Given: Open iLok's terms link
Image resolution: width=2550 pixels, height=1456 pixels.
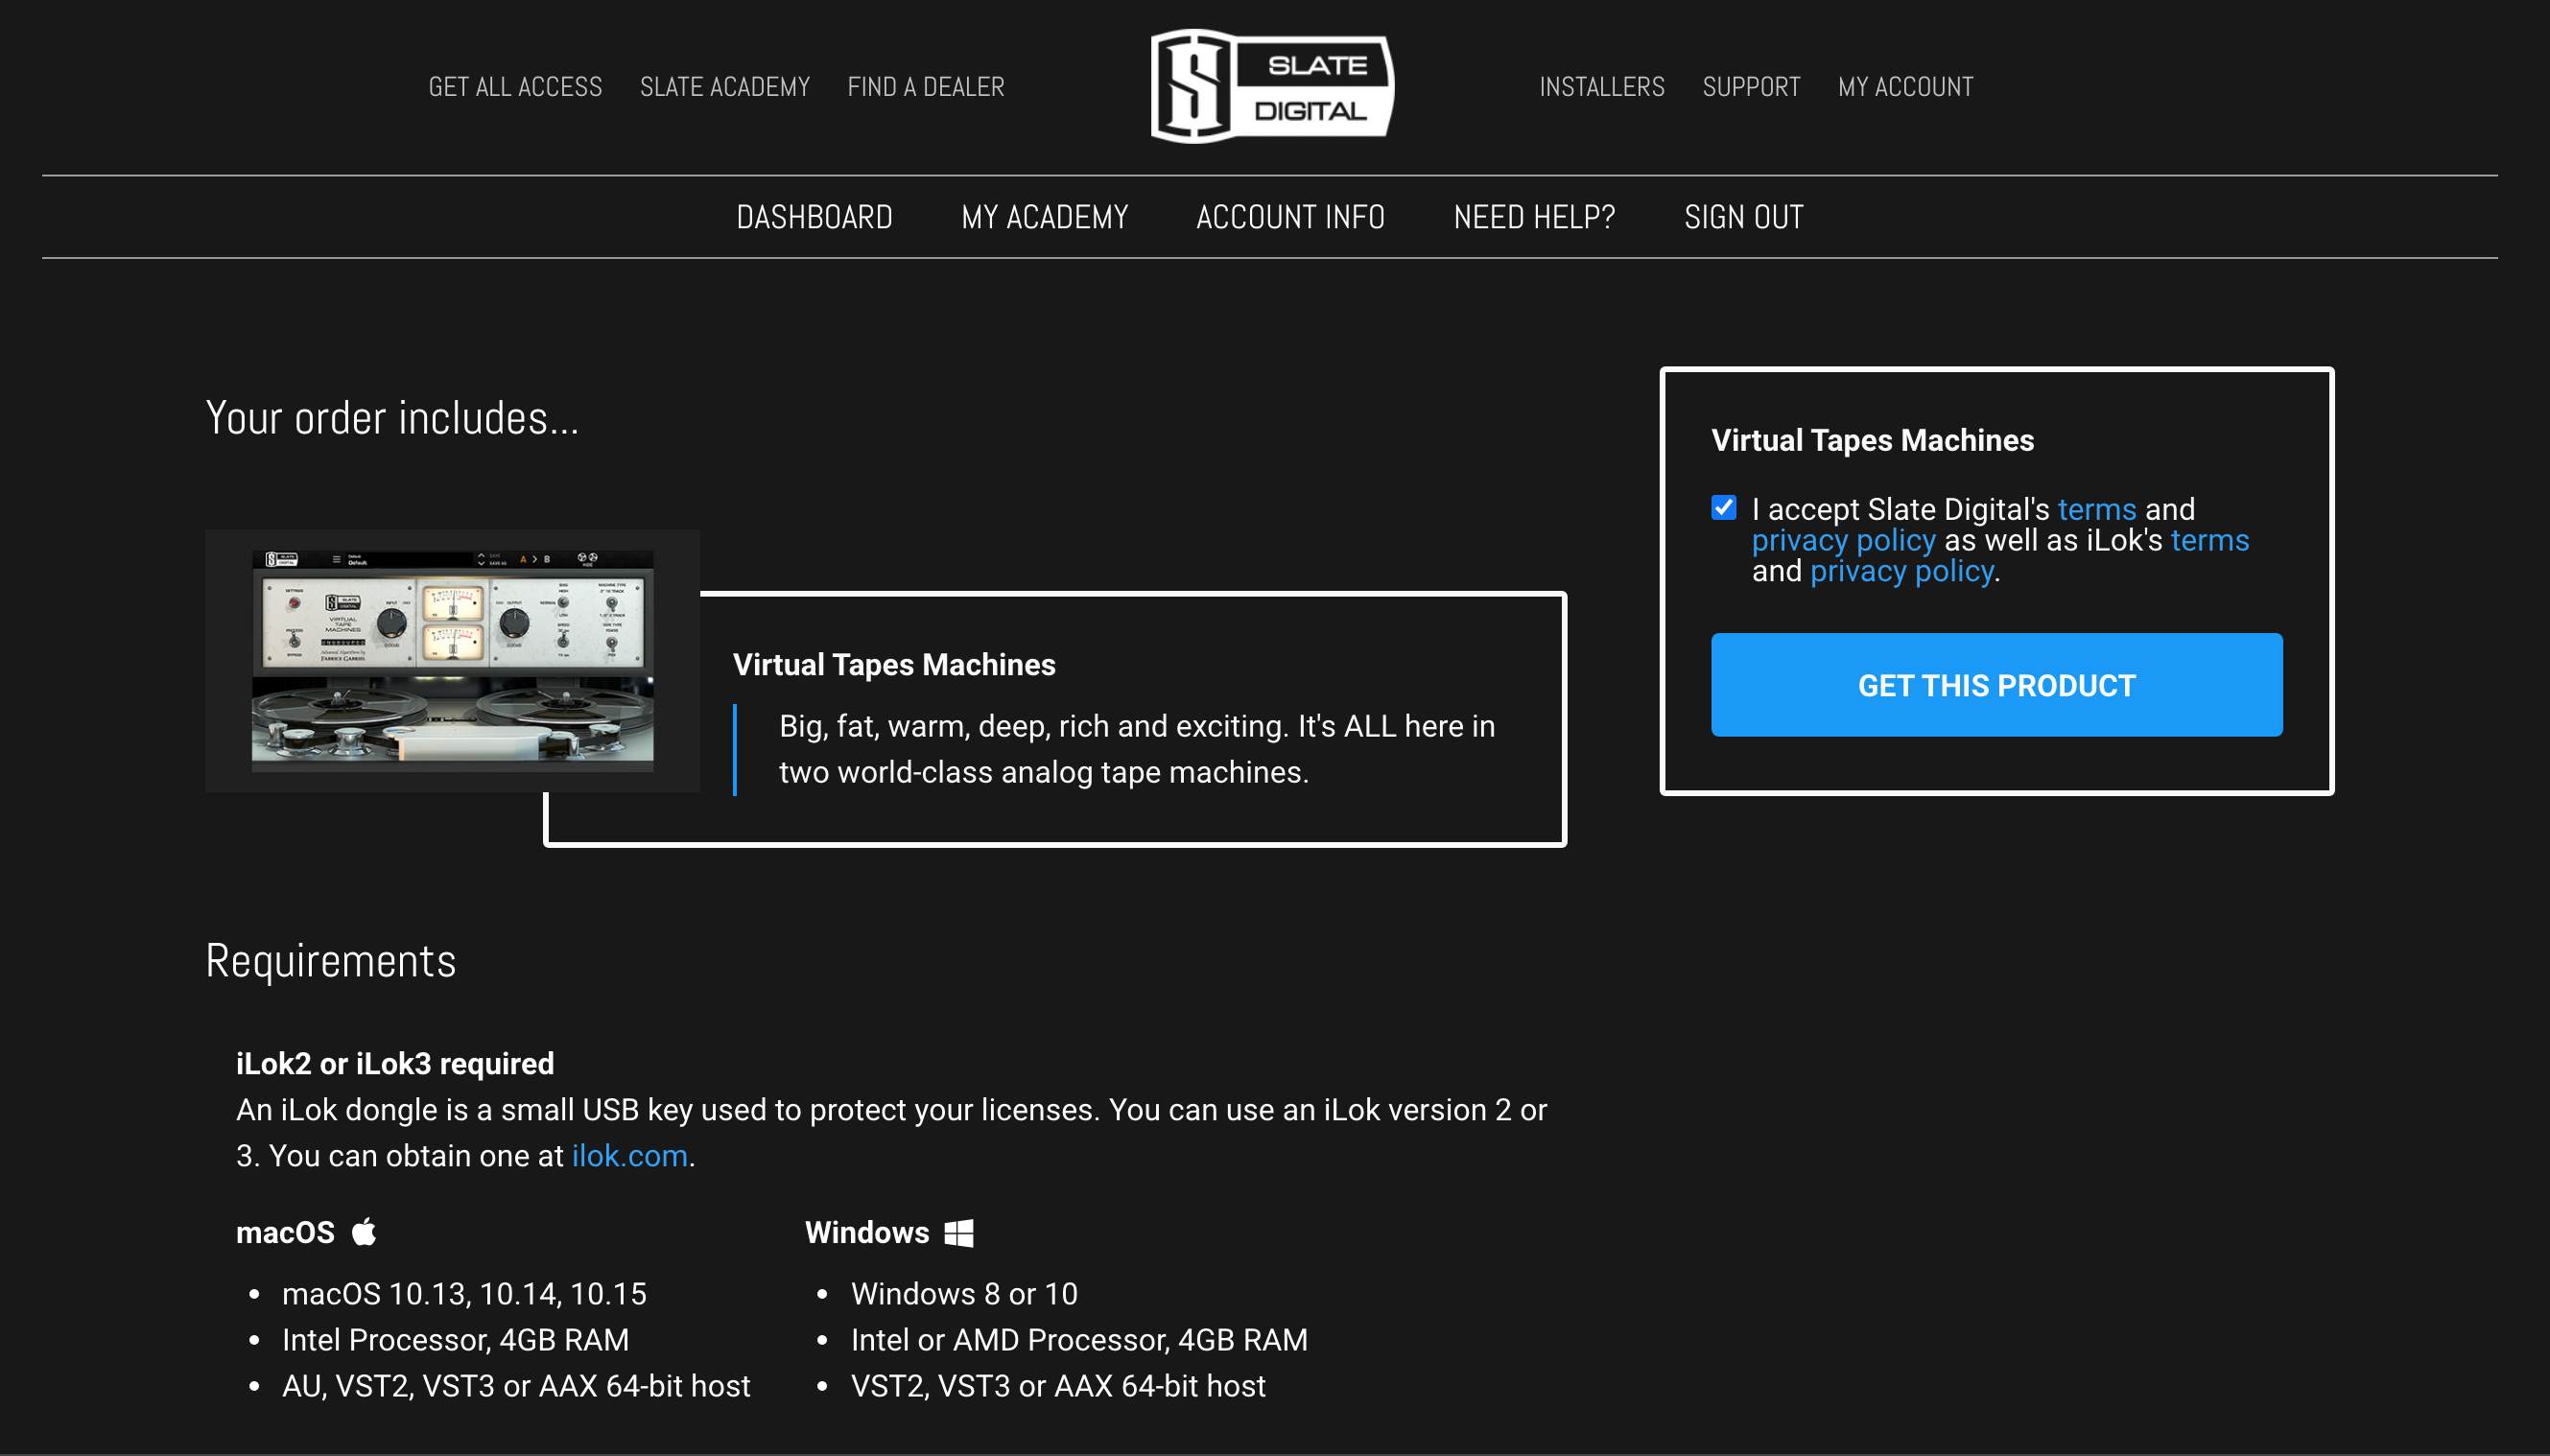Looking at the screenshot, I should click(x=2210, y=540).
